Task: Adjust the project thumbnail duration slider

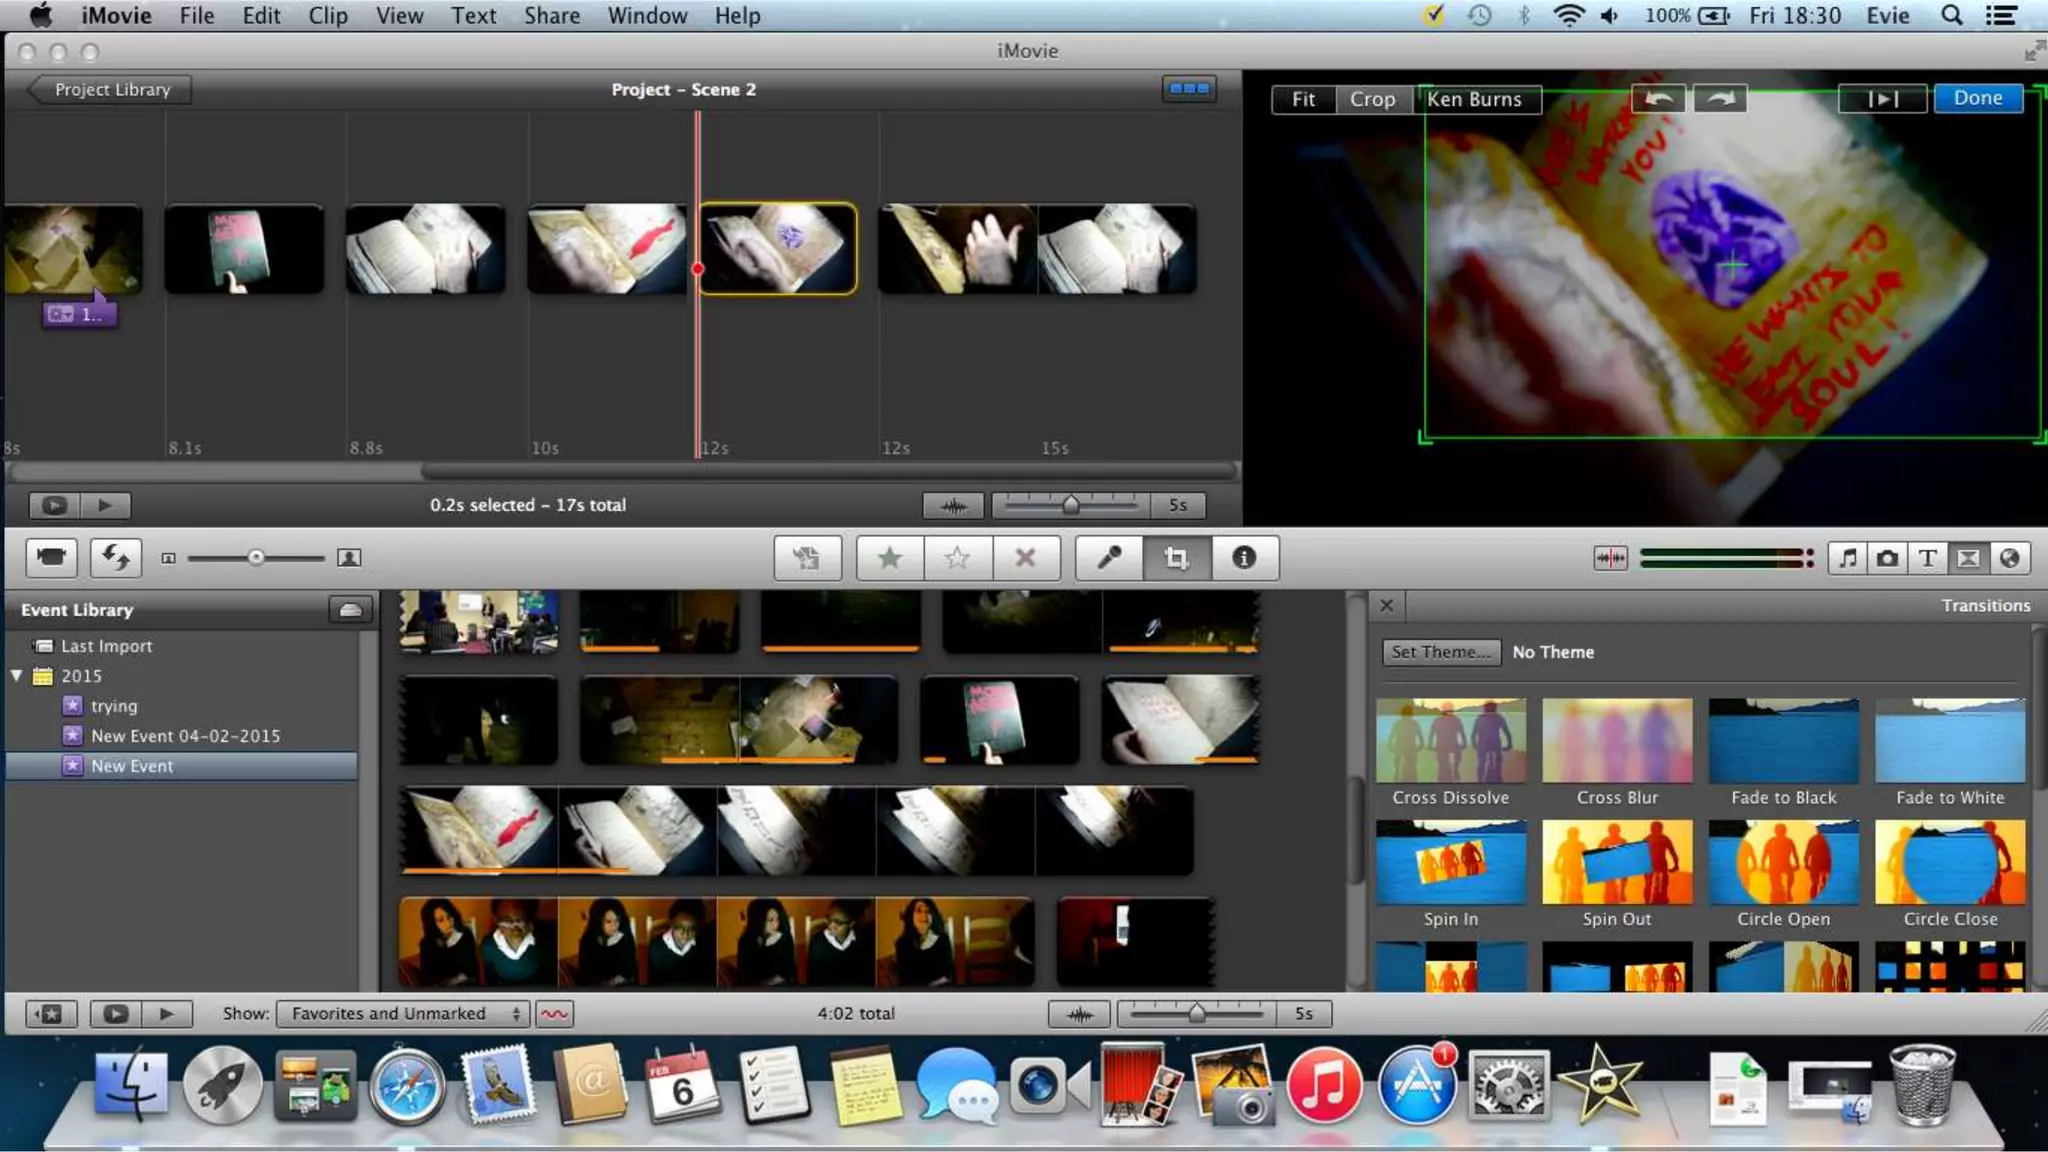Action: click(1071, 505)
